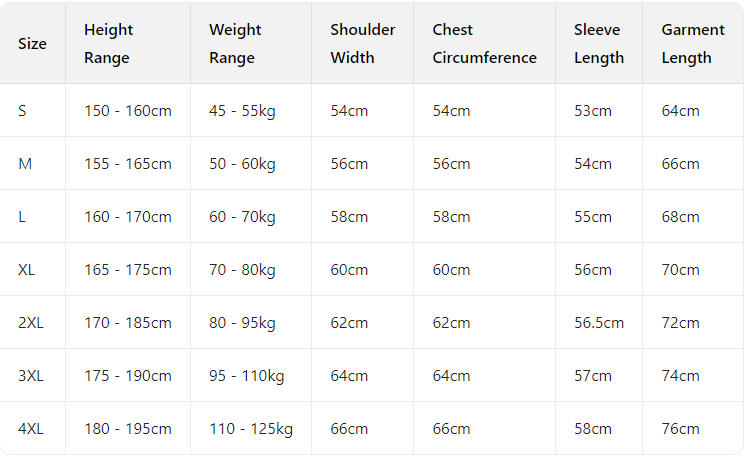Click the Garment Length column header
This screenshot has height=457, width=747.
click(x=692, y=44)
